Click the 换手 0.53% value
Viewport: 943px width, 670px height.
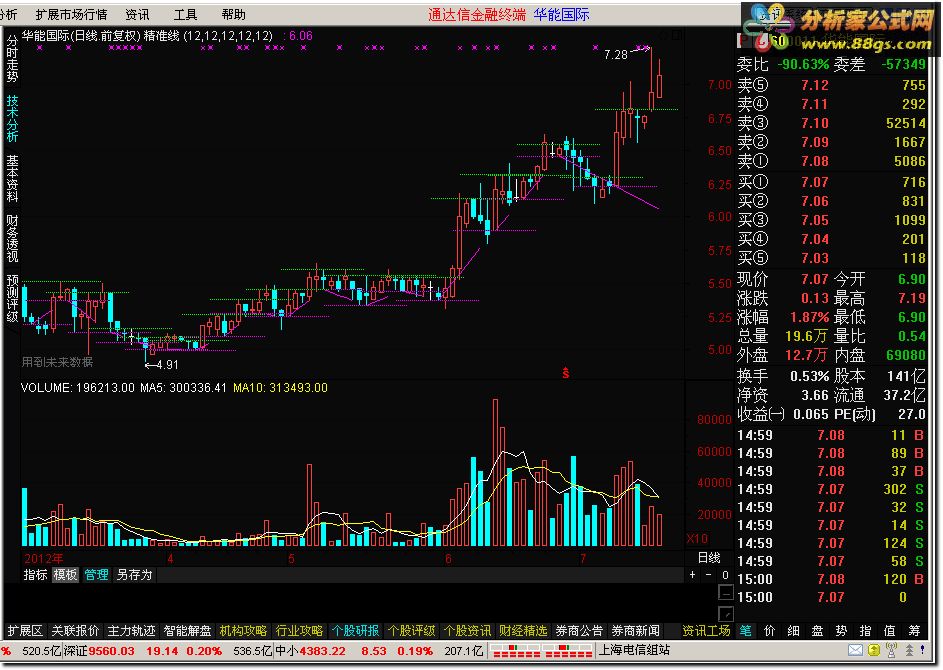point(809,376)
